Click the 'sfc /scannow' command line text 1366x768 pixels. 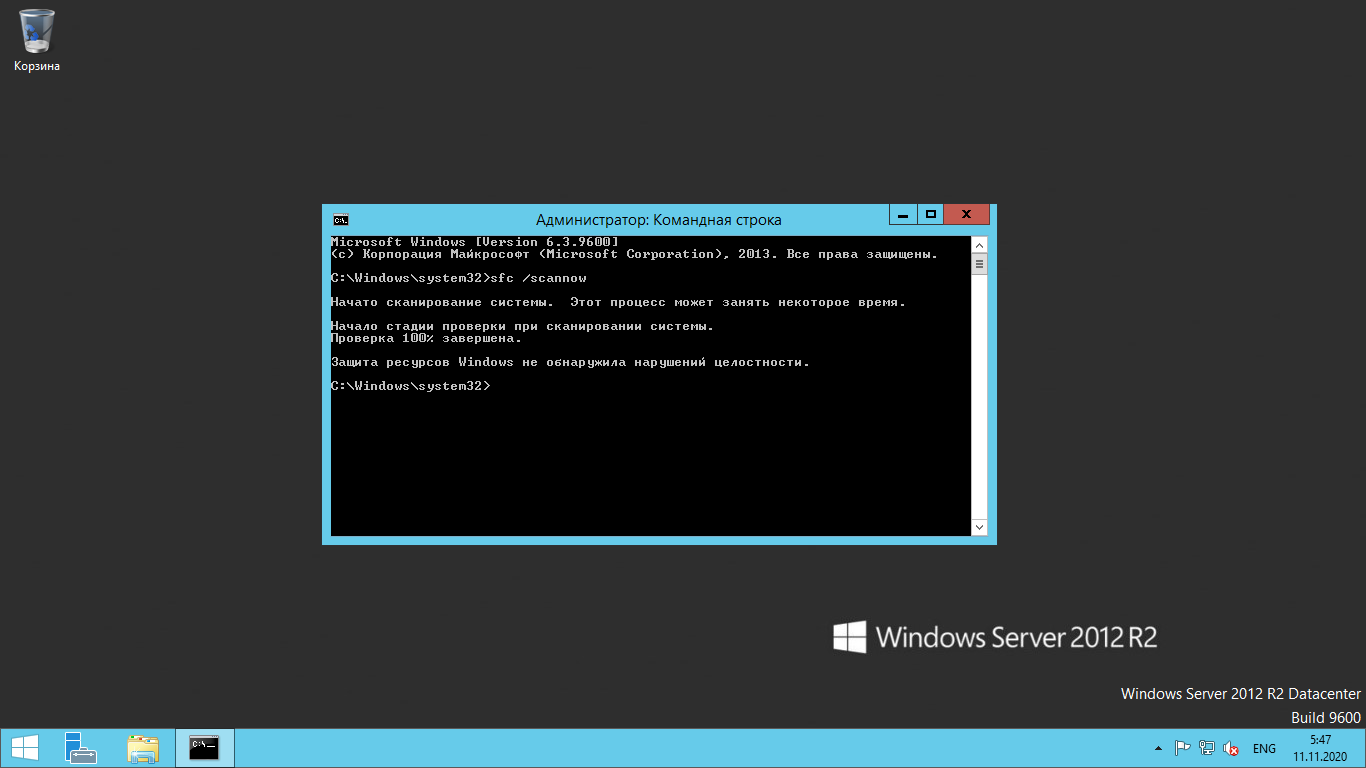(539, 278)
